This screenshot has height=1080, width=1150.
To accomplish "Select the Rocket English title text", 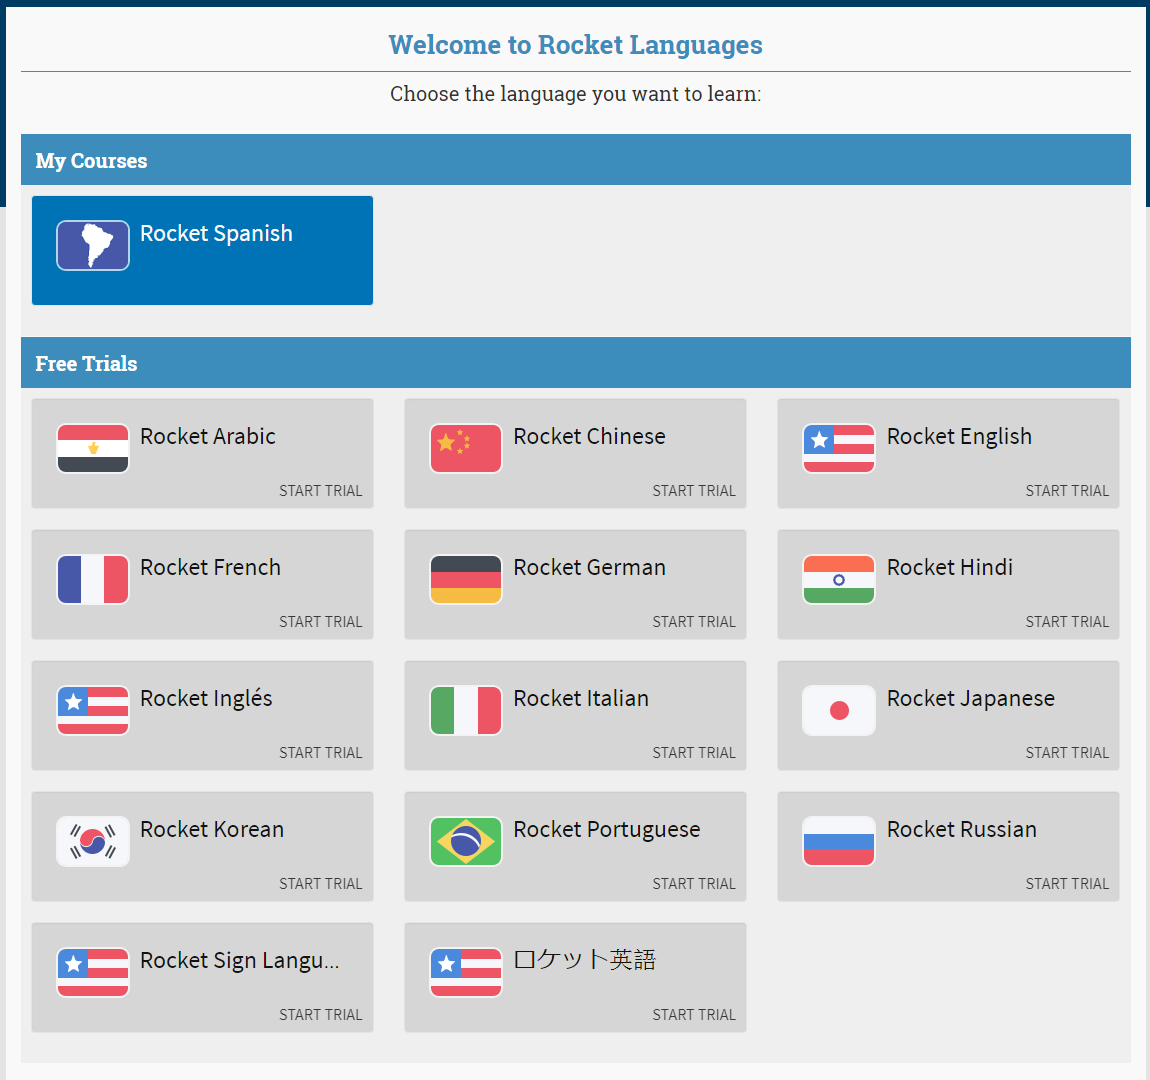I will 959,437.
